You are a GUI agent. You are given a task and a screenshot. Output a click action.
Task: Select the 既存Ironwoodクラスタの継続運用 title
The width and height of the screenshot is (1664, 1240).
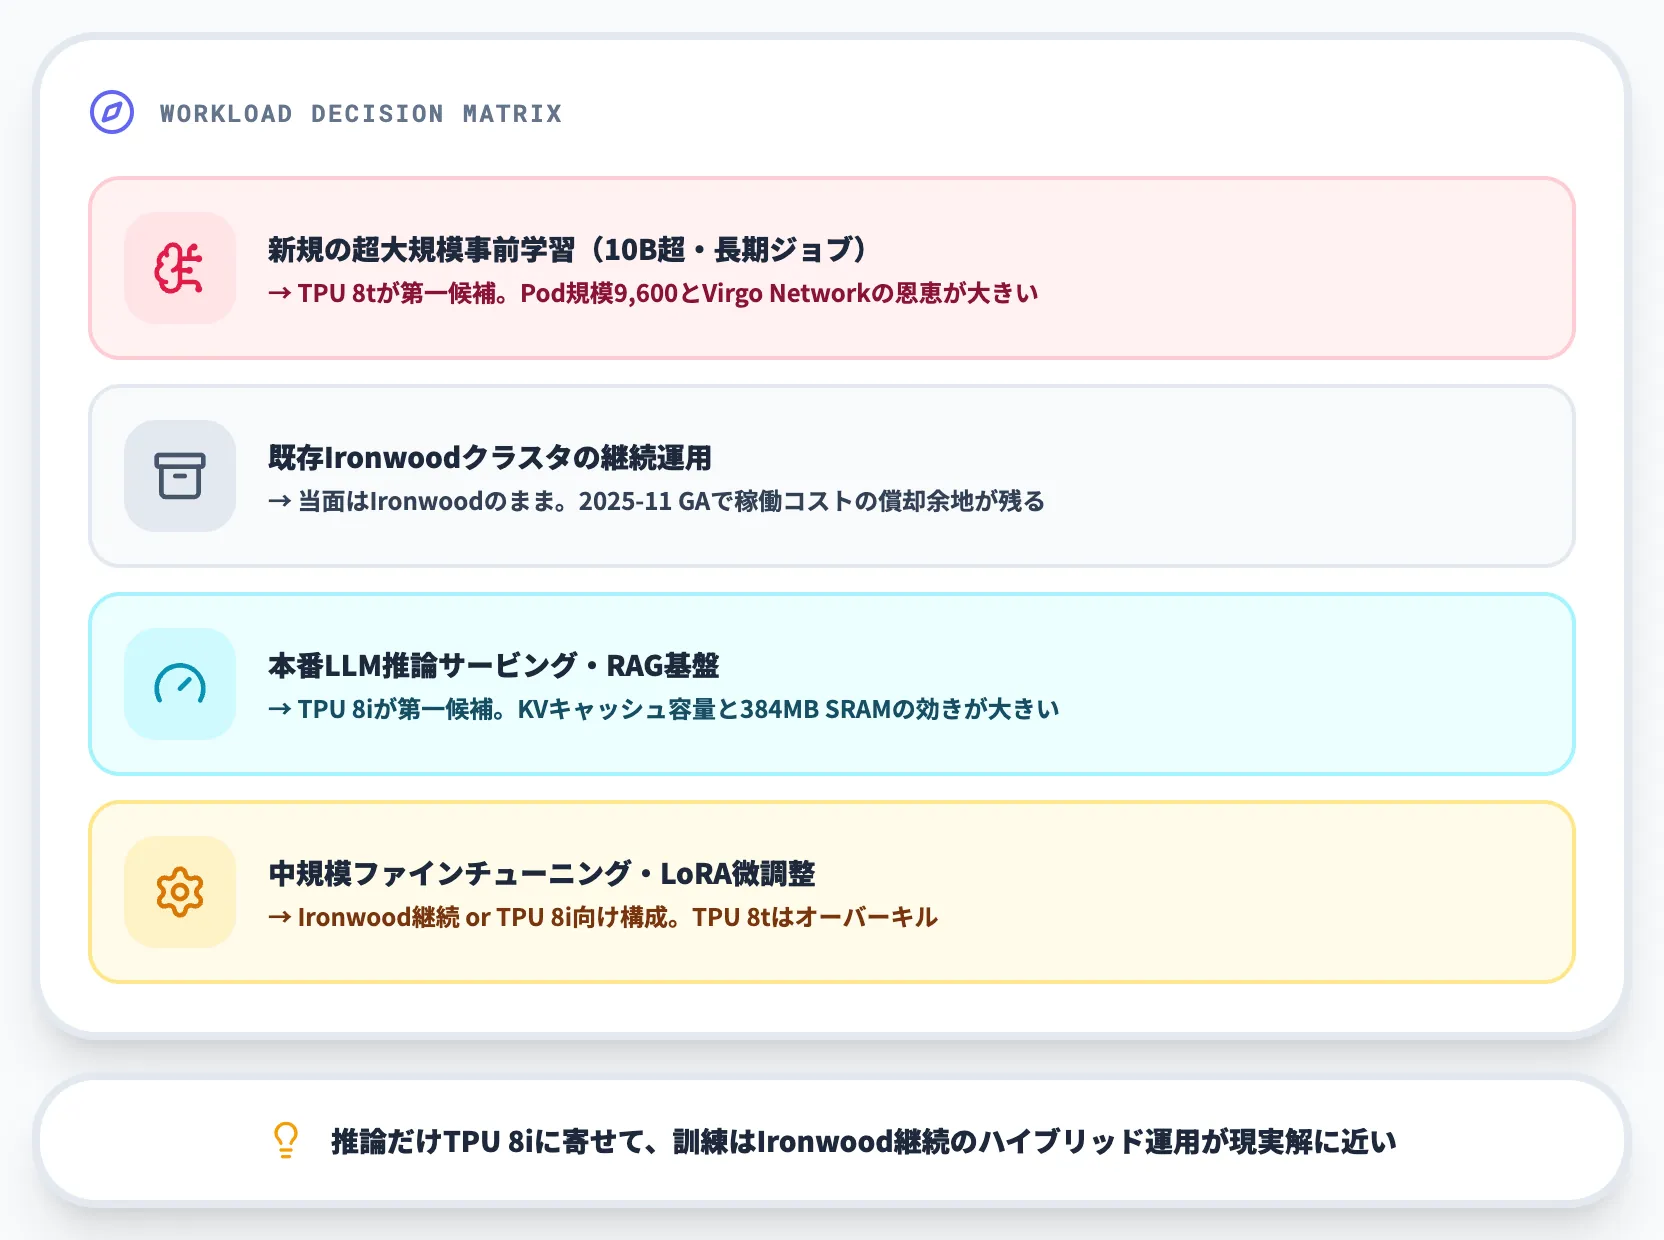pos(490,457)
